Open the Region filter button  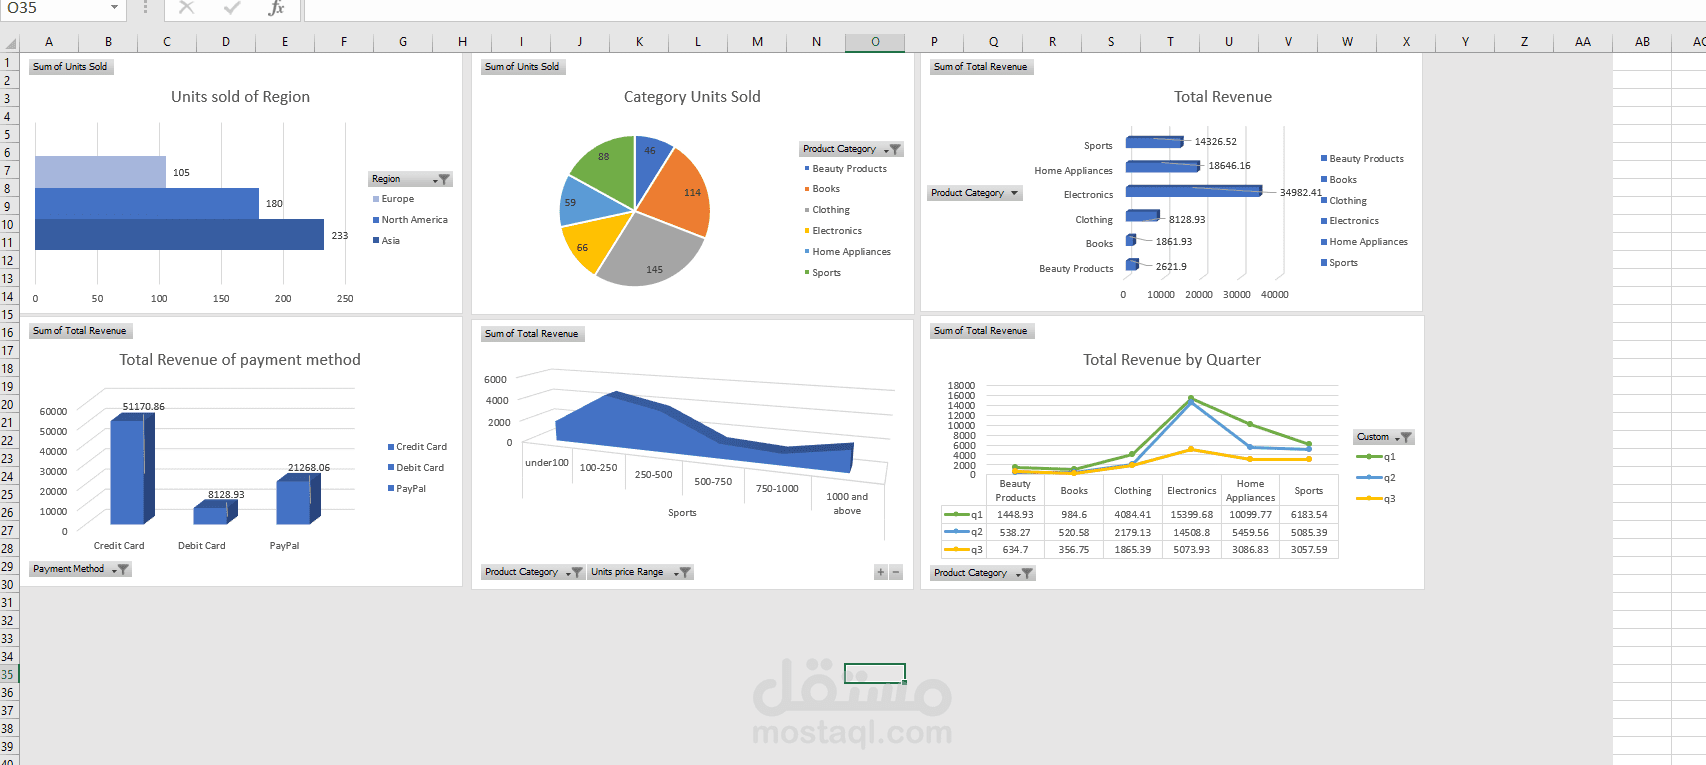410,179
